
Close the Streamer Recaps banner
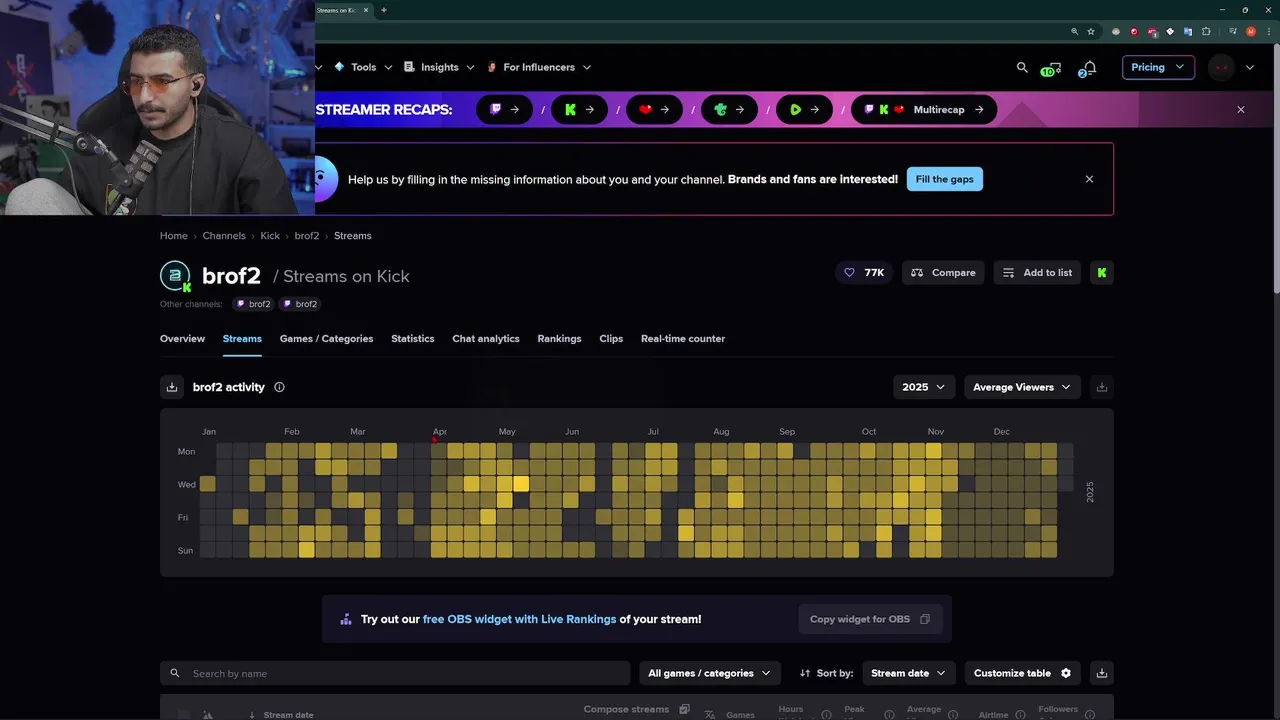(1241, 109)
